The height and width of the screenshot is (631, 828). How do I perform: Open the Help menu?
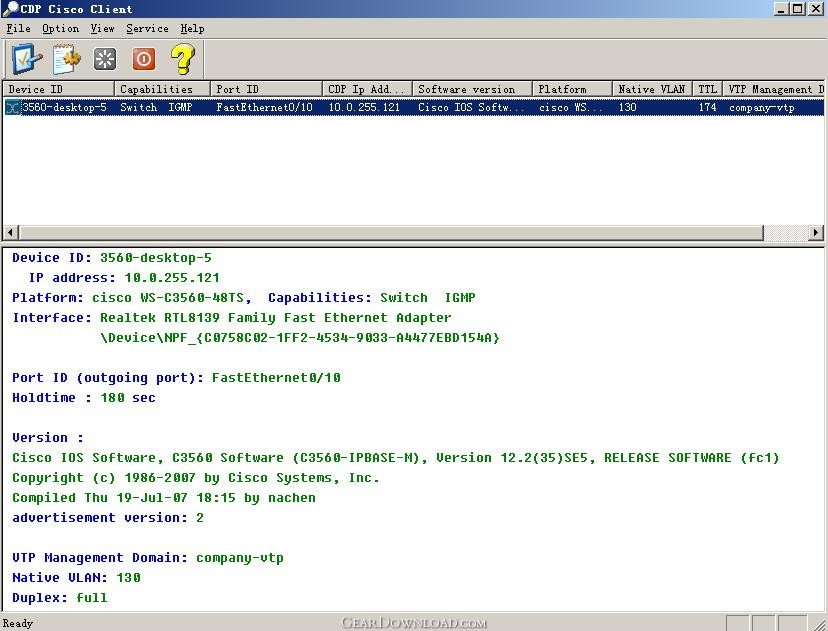point(192,29)
